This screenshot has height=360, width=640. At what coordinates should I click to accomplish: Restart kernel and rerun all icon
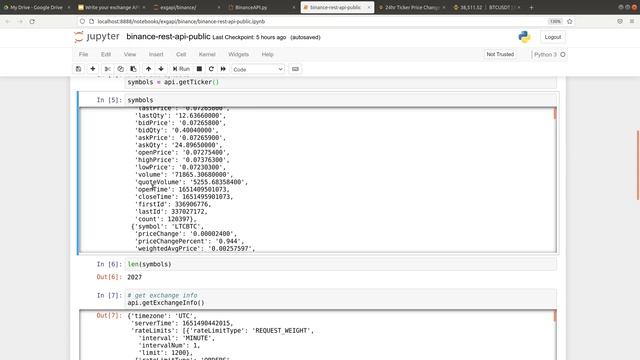pyautogui.click(x=223, y=69)
